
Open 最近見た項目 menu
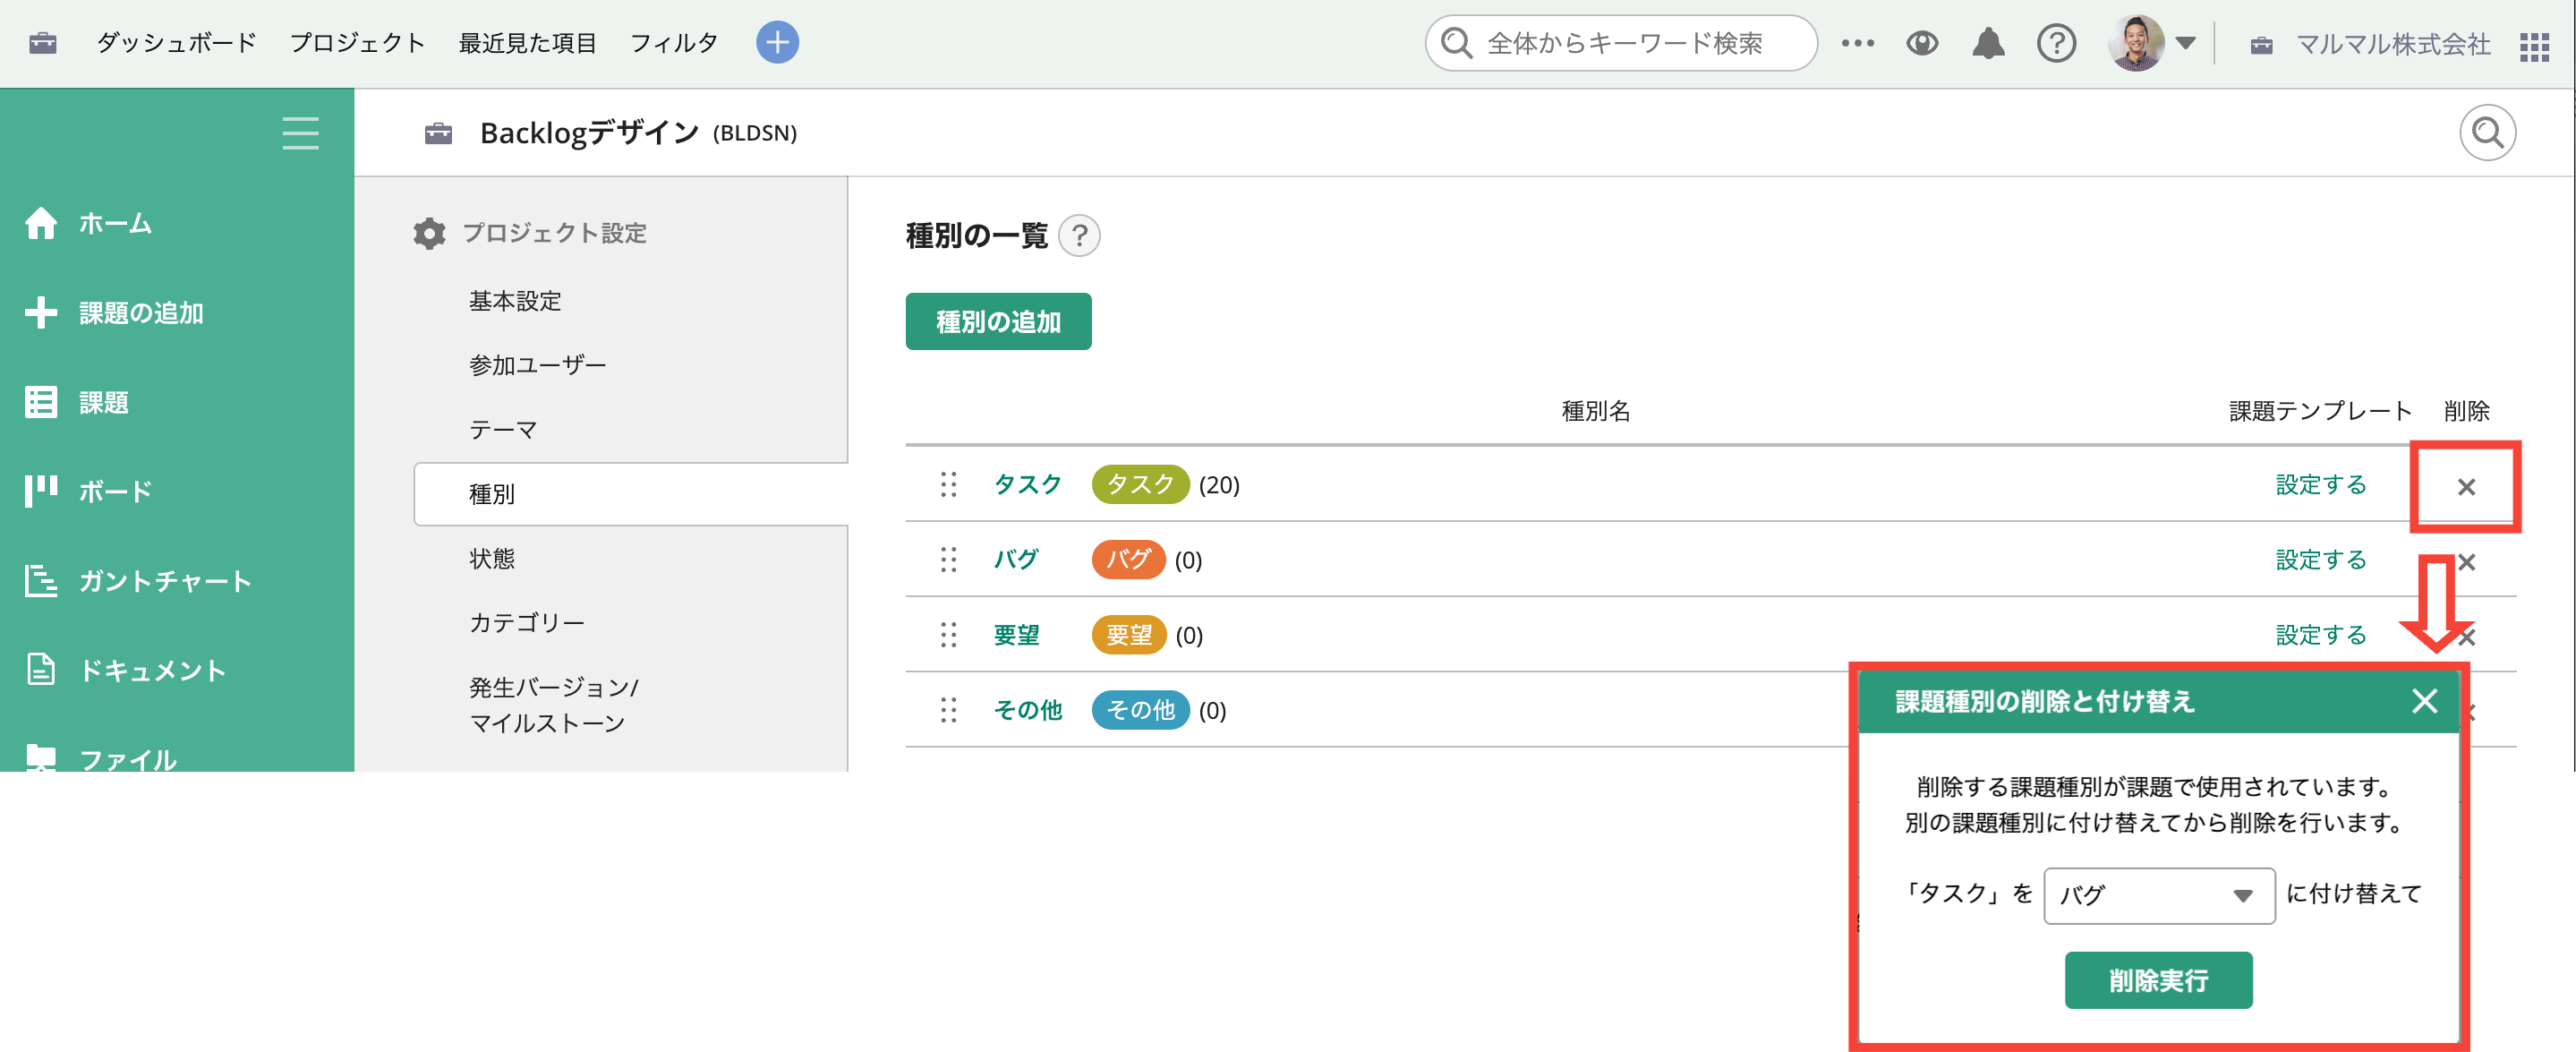click(x=527, y=43)
